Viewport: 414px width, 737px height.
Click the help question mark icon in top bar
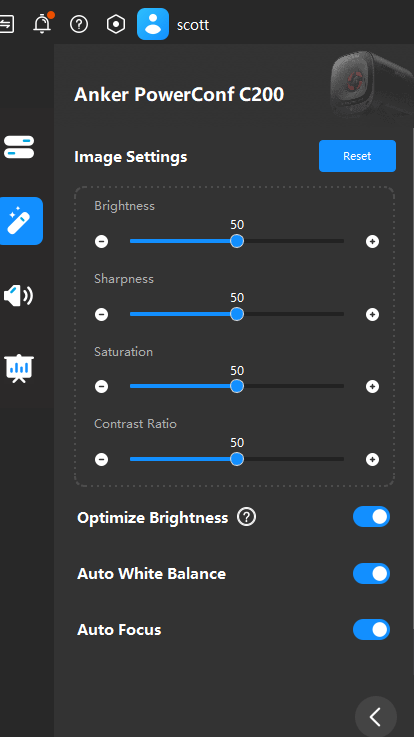79,24
